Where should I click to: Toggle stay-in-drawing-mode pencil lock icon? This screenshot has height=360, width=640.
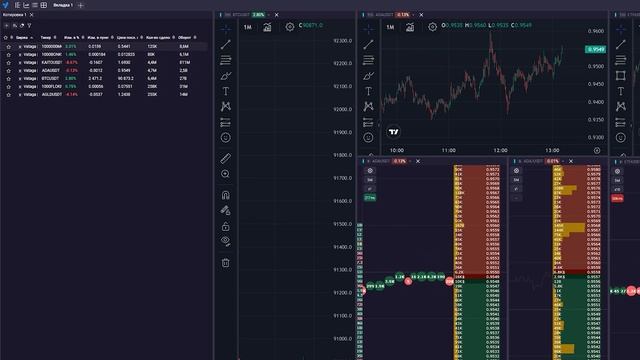(x=225, y=211)
